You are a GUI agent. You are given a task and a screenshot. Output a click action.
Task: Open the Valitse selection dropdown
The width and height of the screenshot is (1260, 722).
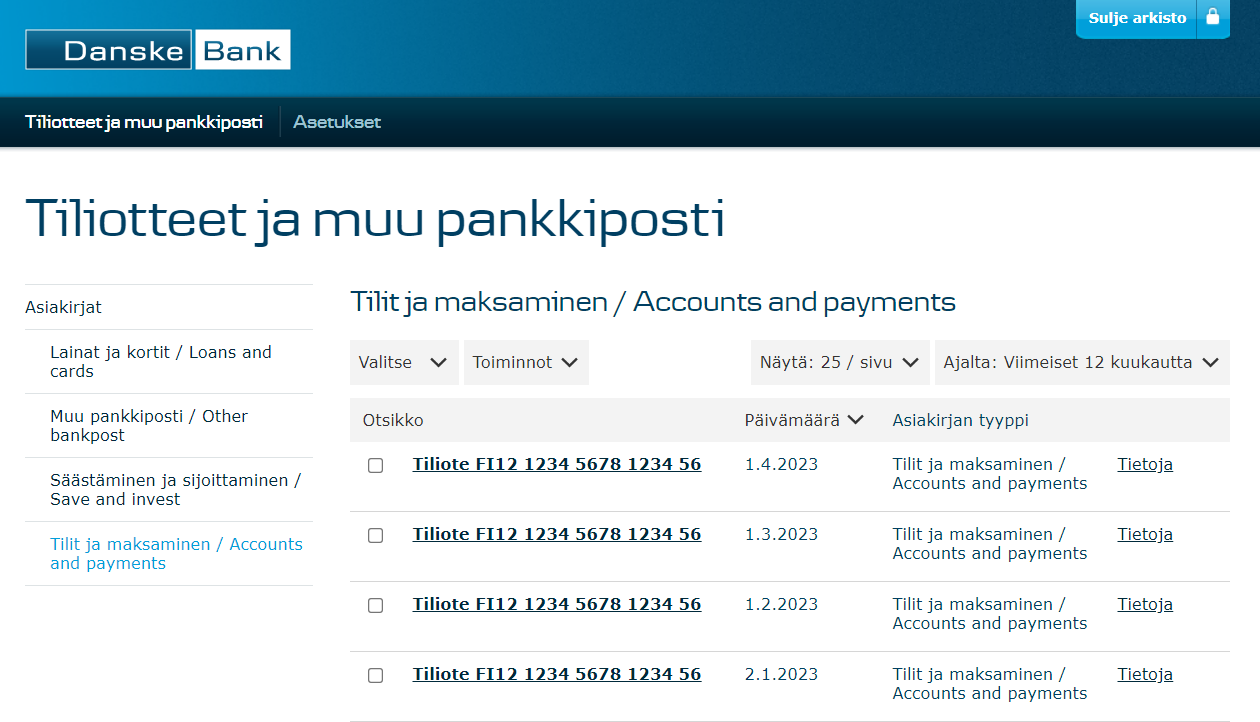[x=404, y=362]
